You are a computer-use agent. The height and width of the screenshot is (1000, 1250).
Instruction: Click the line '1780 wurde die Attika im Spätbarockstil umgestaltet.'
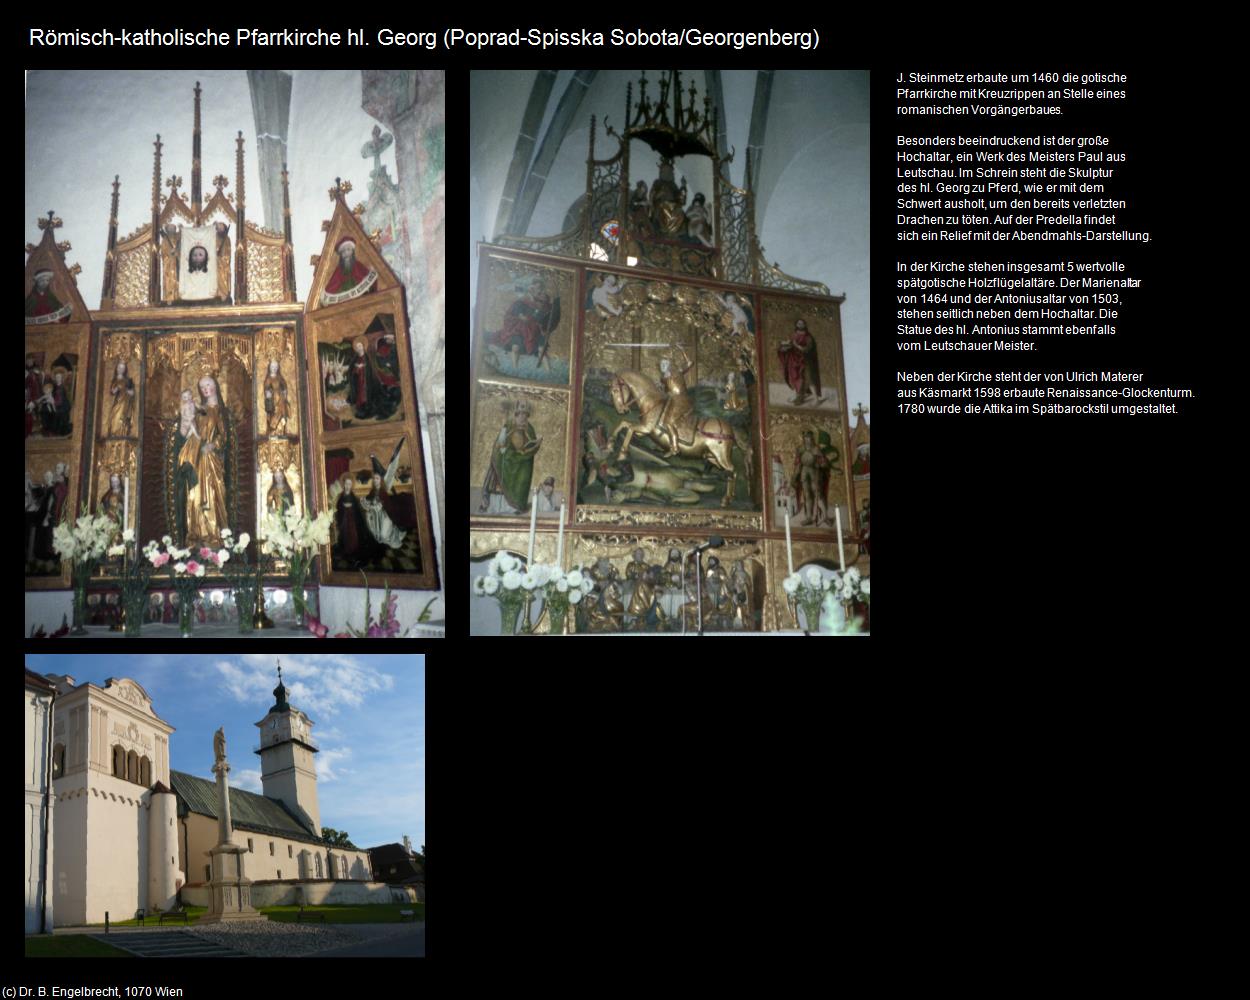pyautogui.click(x=1037, y=409)
